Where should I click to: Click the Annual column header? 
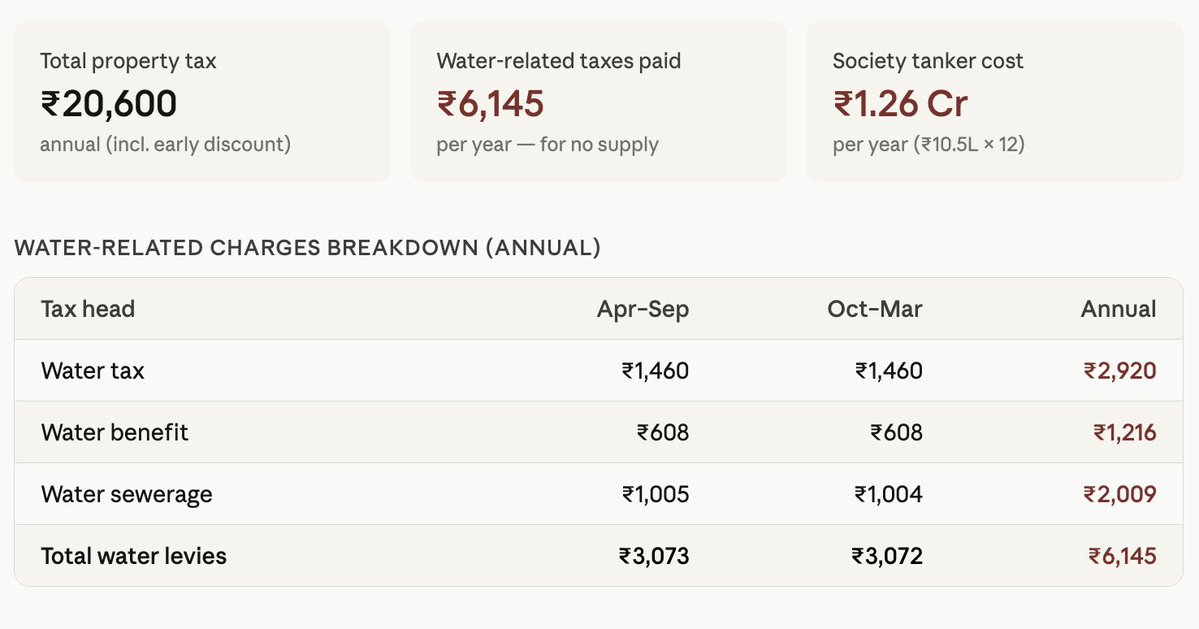pyautogui.click(x=1118, y=309)
